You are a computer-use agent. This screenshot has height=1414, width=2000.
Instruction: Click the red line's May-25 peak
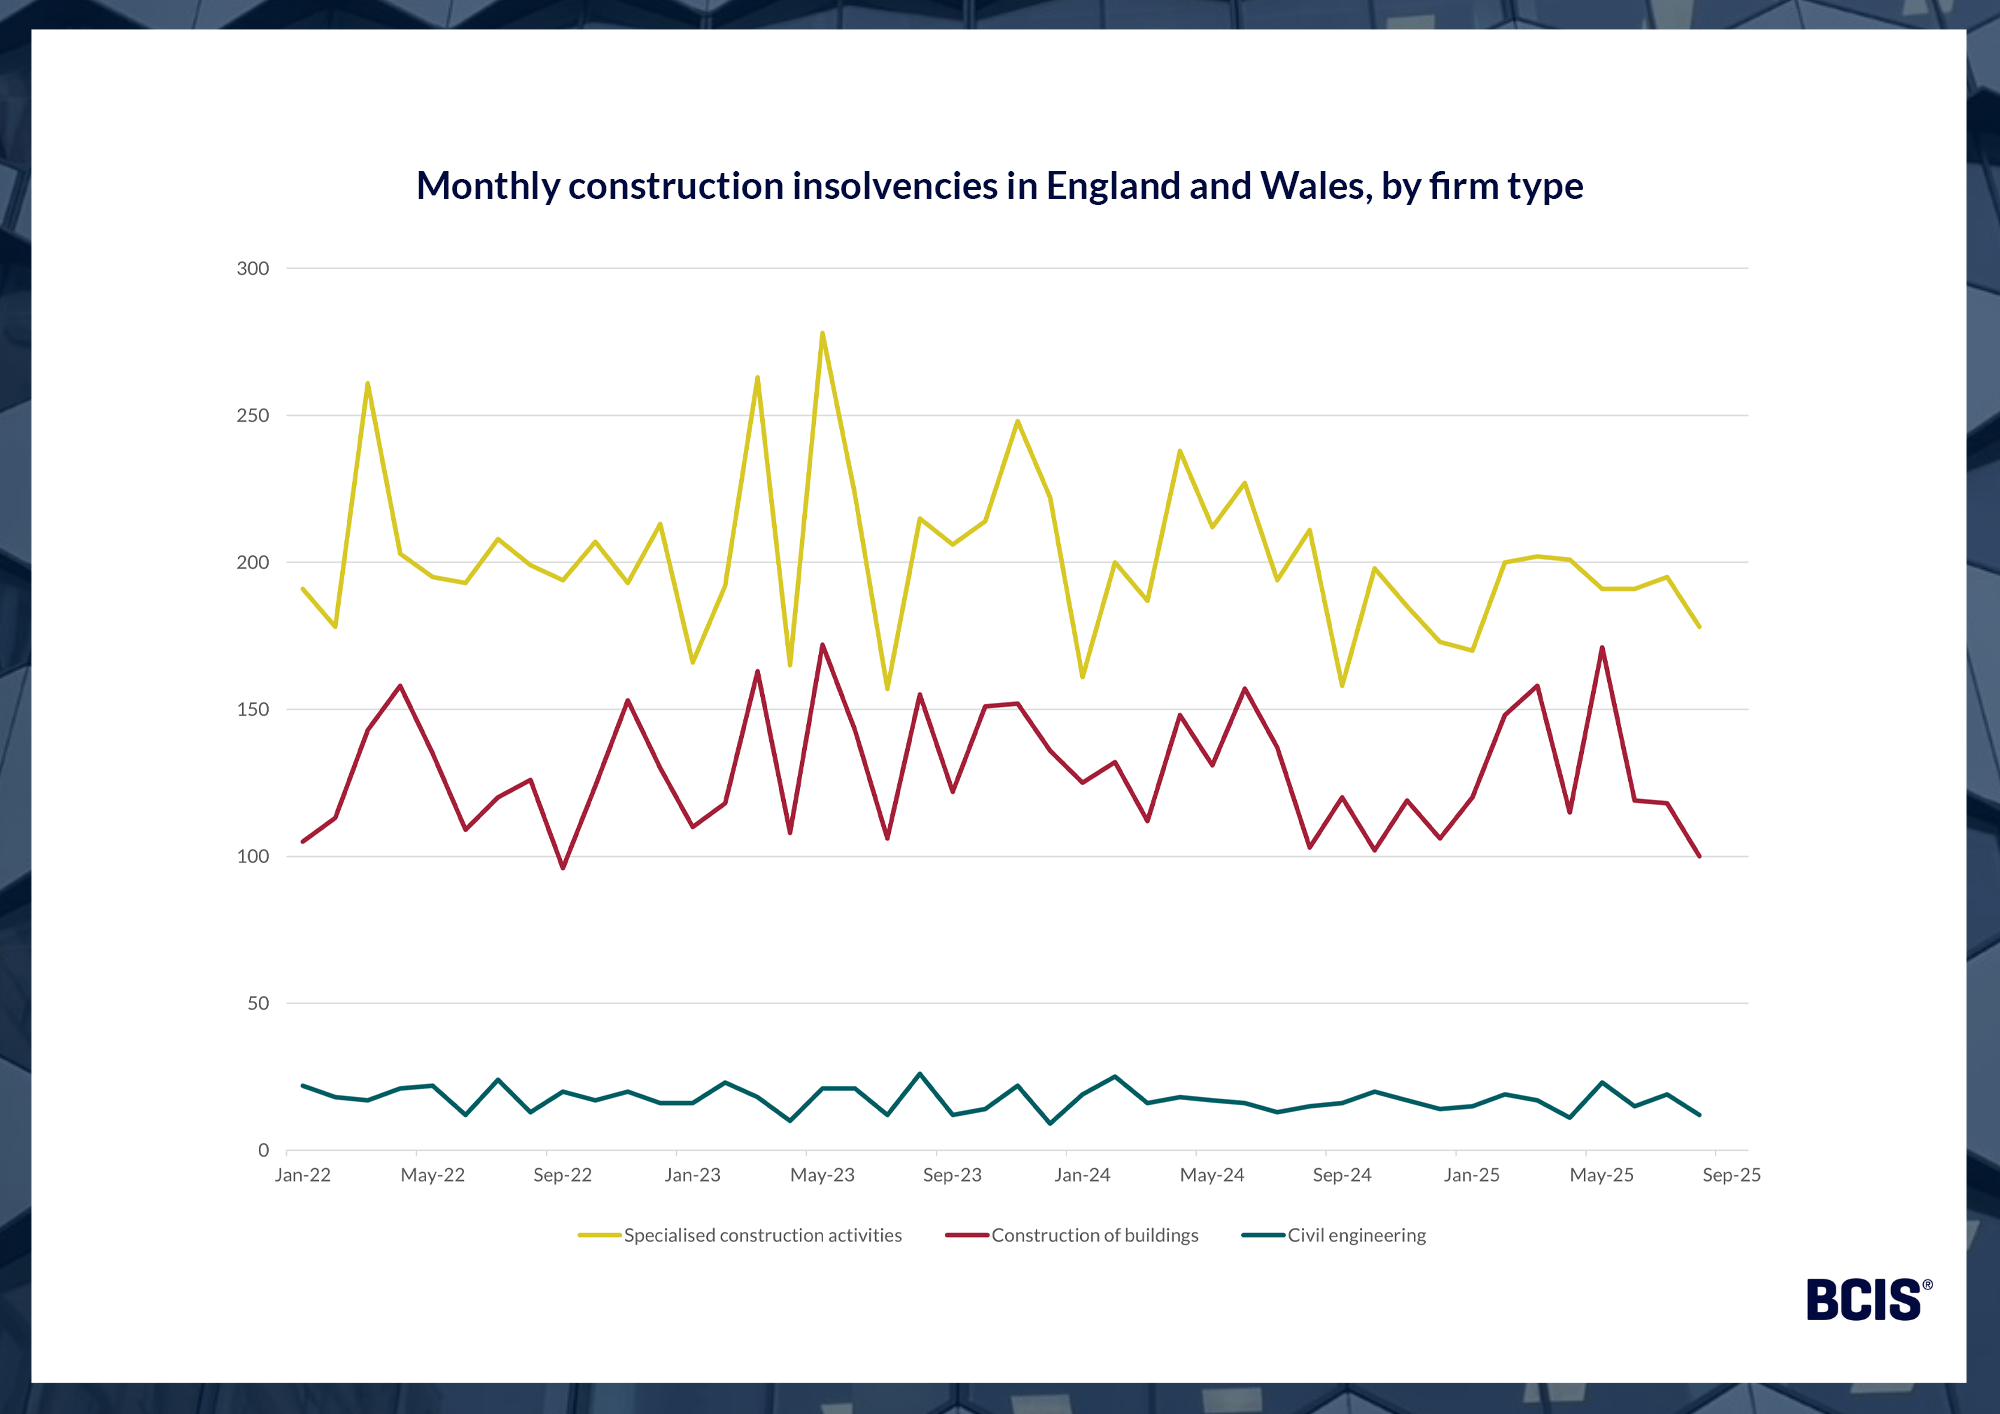[1602, 647]
